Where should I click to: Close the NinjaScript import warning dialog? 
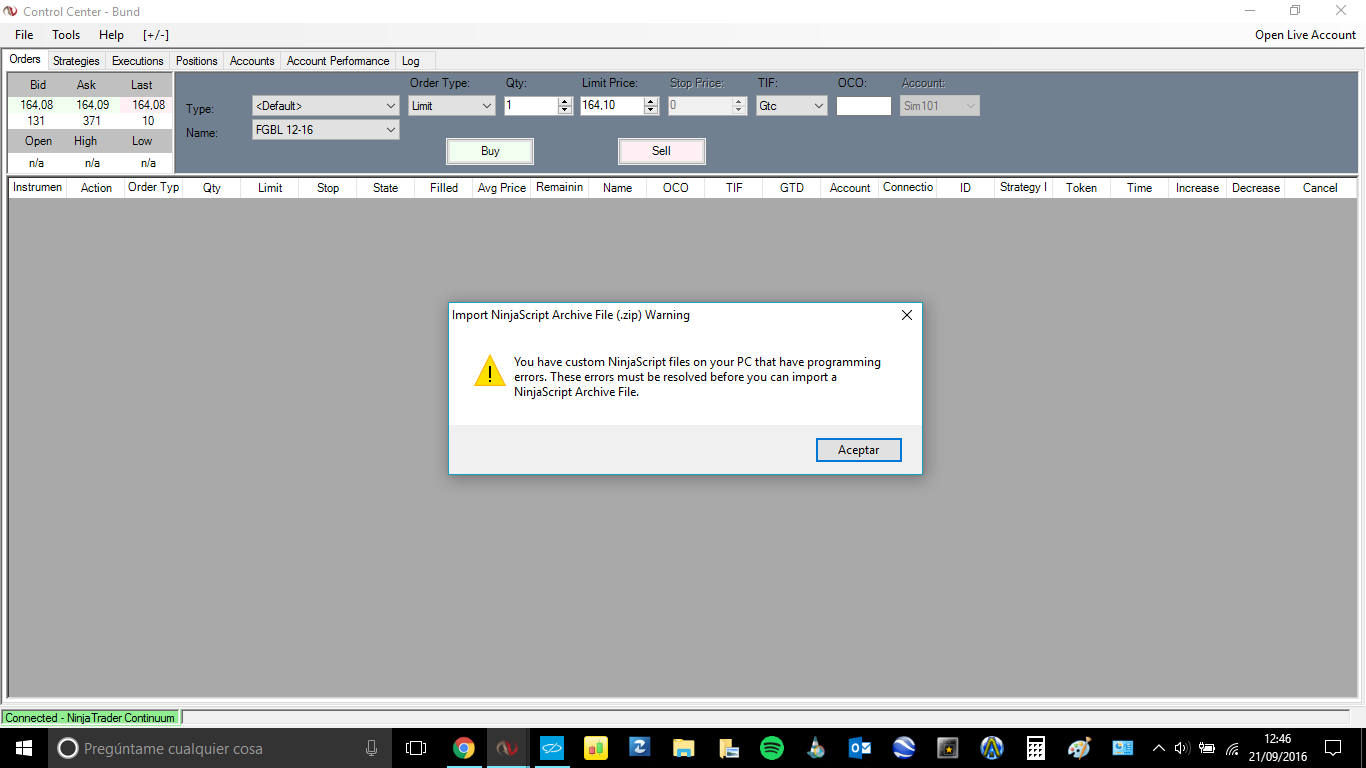tap(907, 315)
